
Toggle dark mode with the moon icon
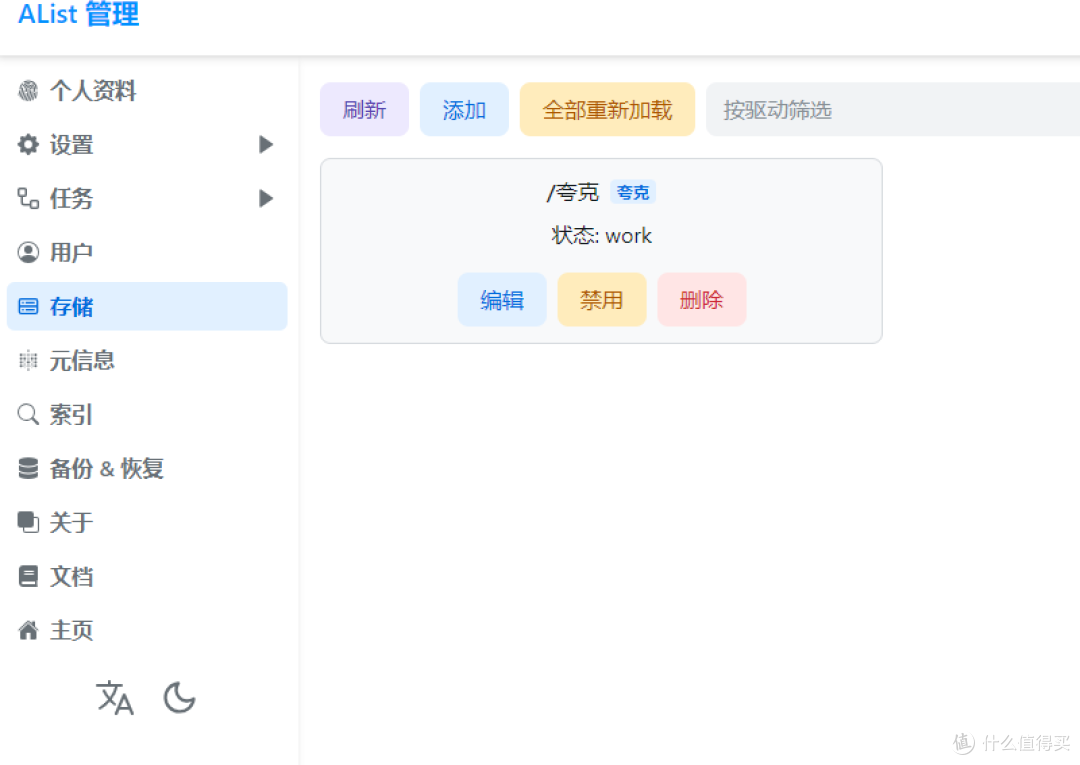180,698
